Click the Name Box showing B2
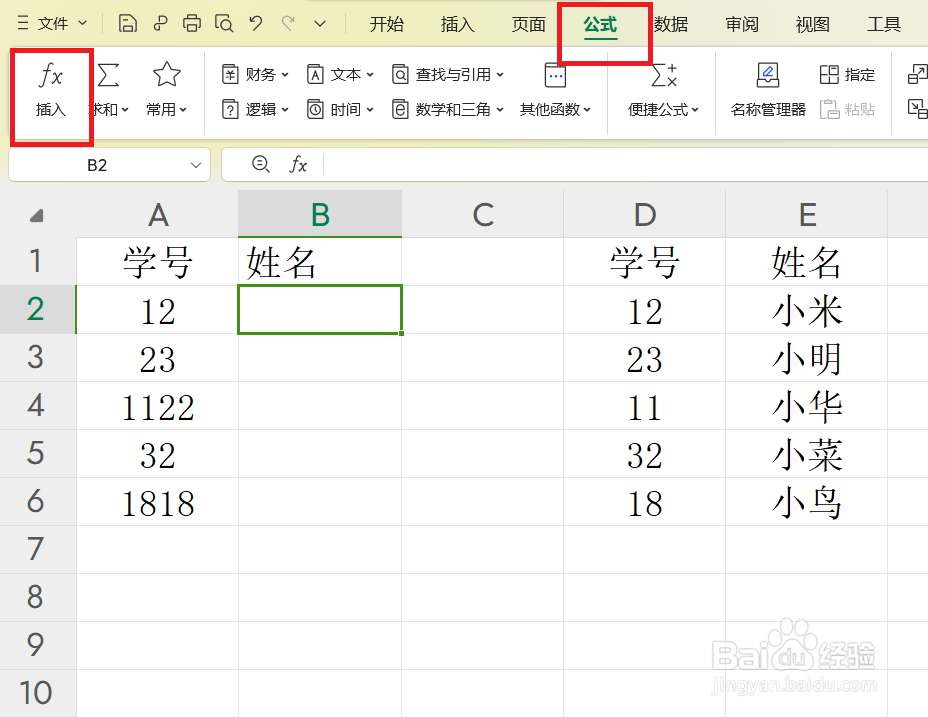 (x=97, y=165)
